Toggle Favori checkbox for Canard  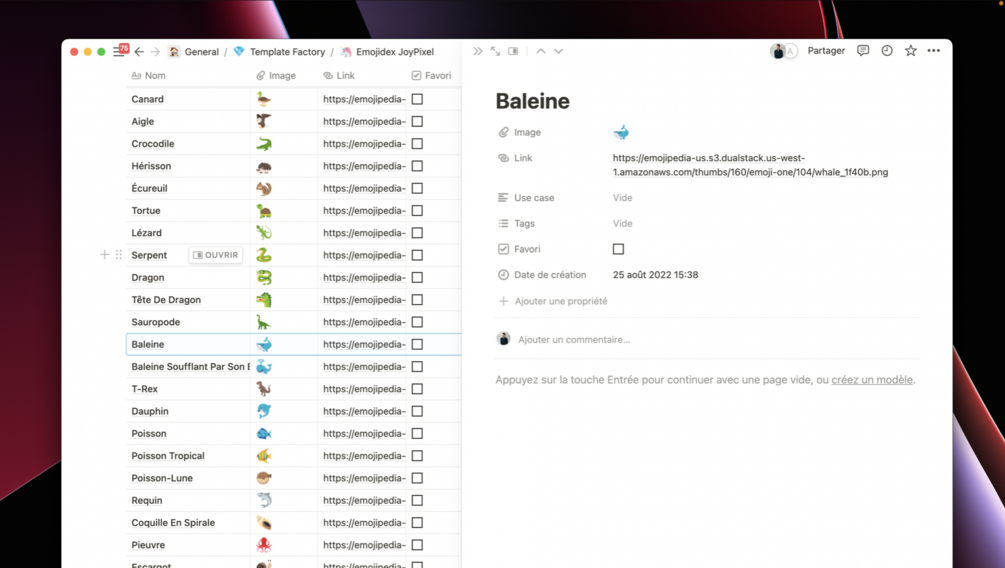[417, 99]
